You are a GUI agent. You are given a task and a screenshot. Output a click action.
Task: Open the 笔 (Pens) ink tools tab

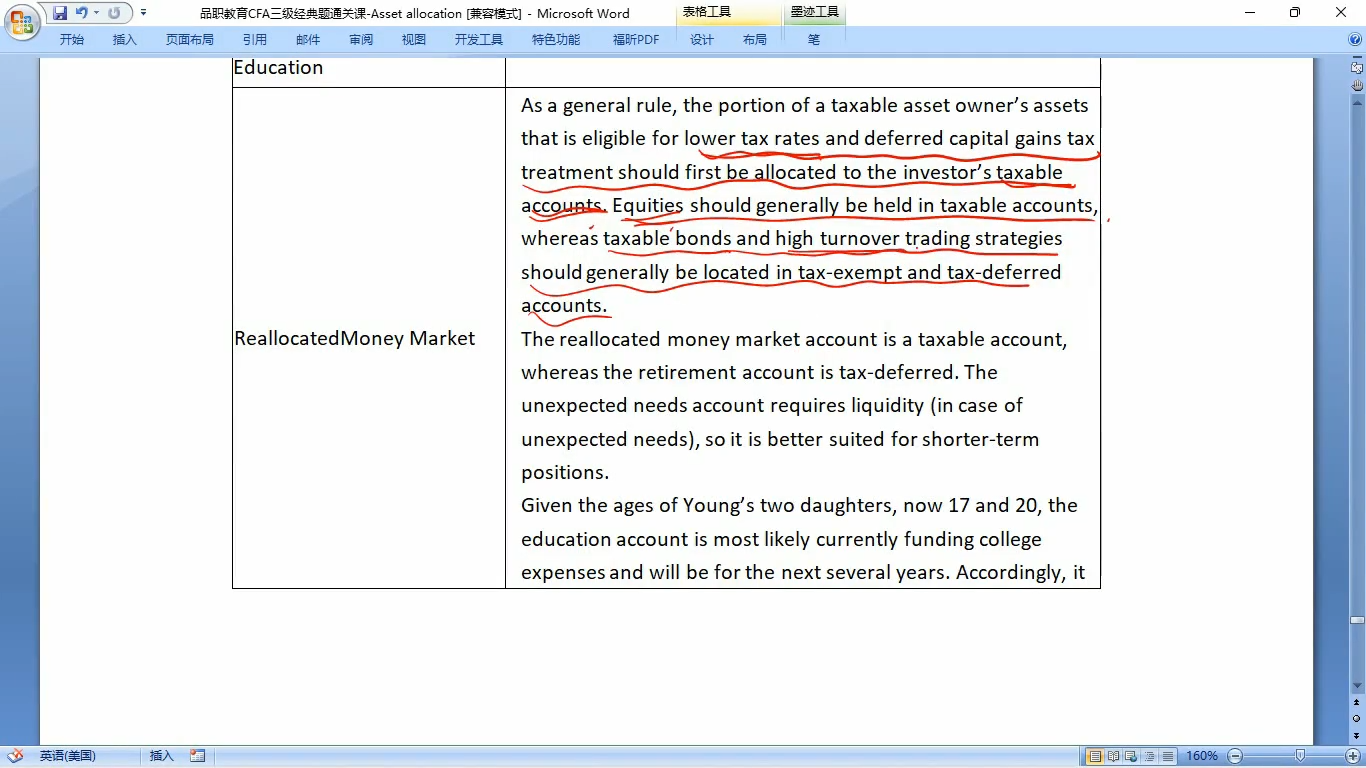point(814,40)
